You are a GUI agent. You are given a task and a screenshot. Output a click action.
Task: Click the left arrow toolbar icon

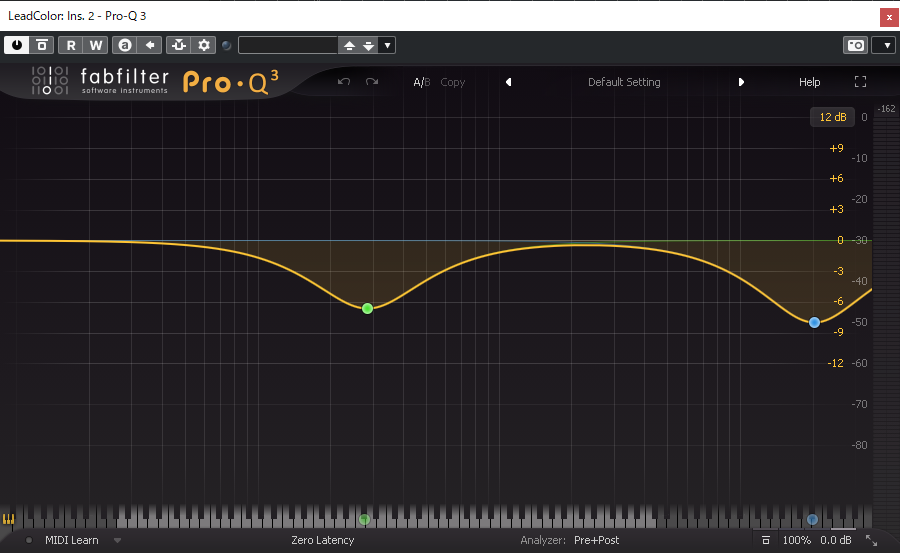[150, 45]
